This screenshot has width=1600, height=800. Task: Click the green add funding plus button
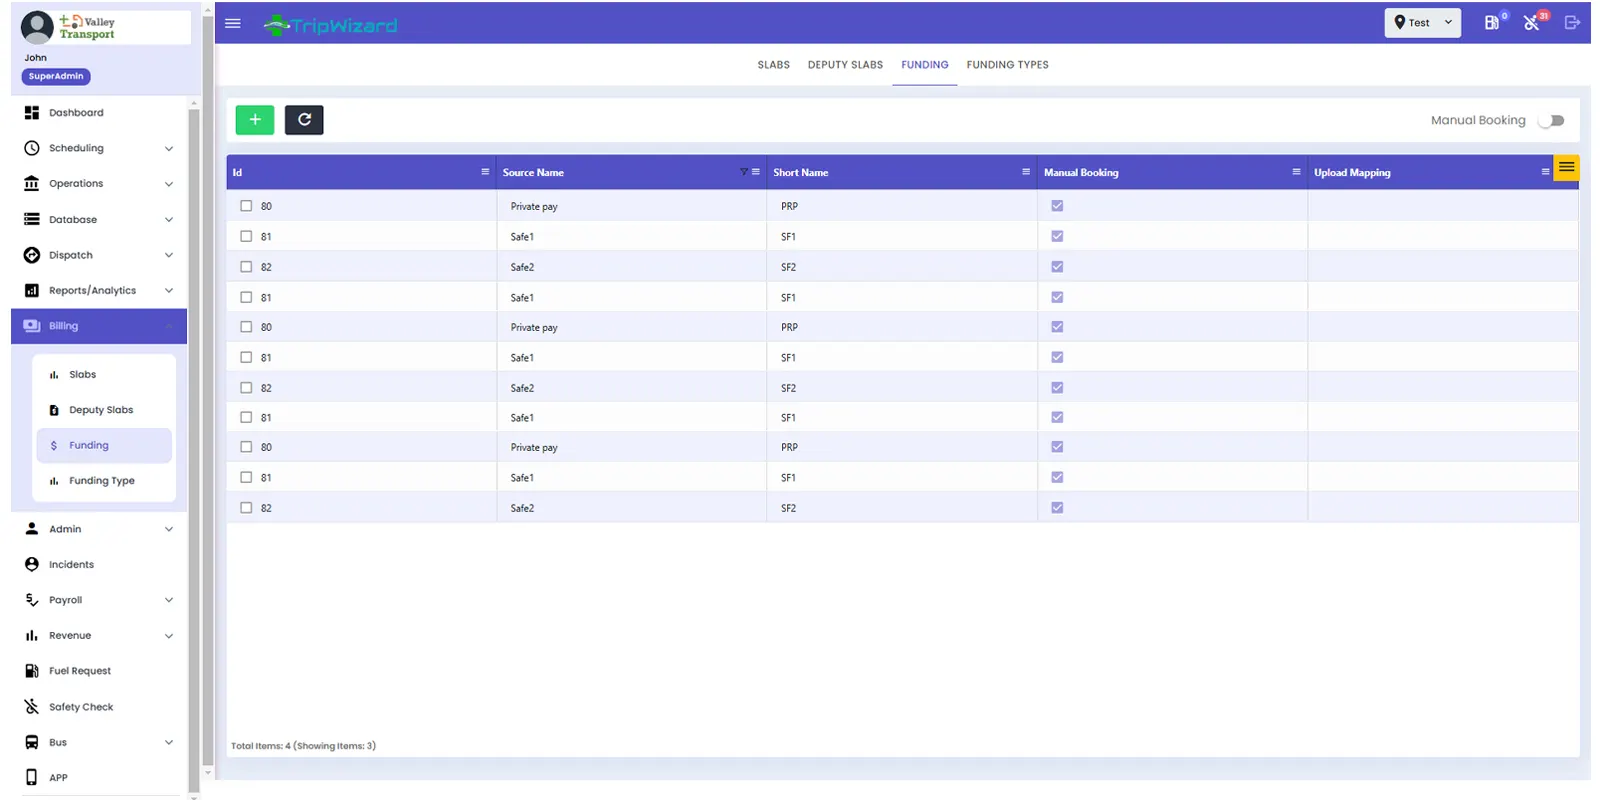[255, 120]
